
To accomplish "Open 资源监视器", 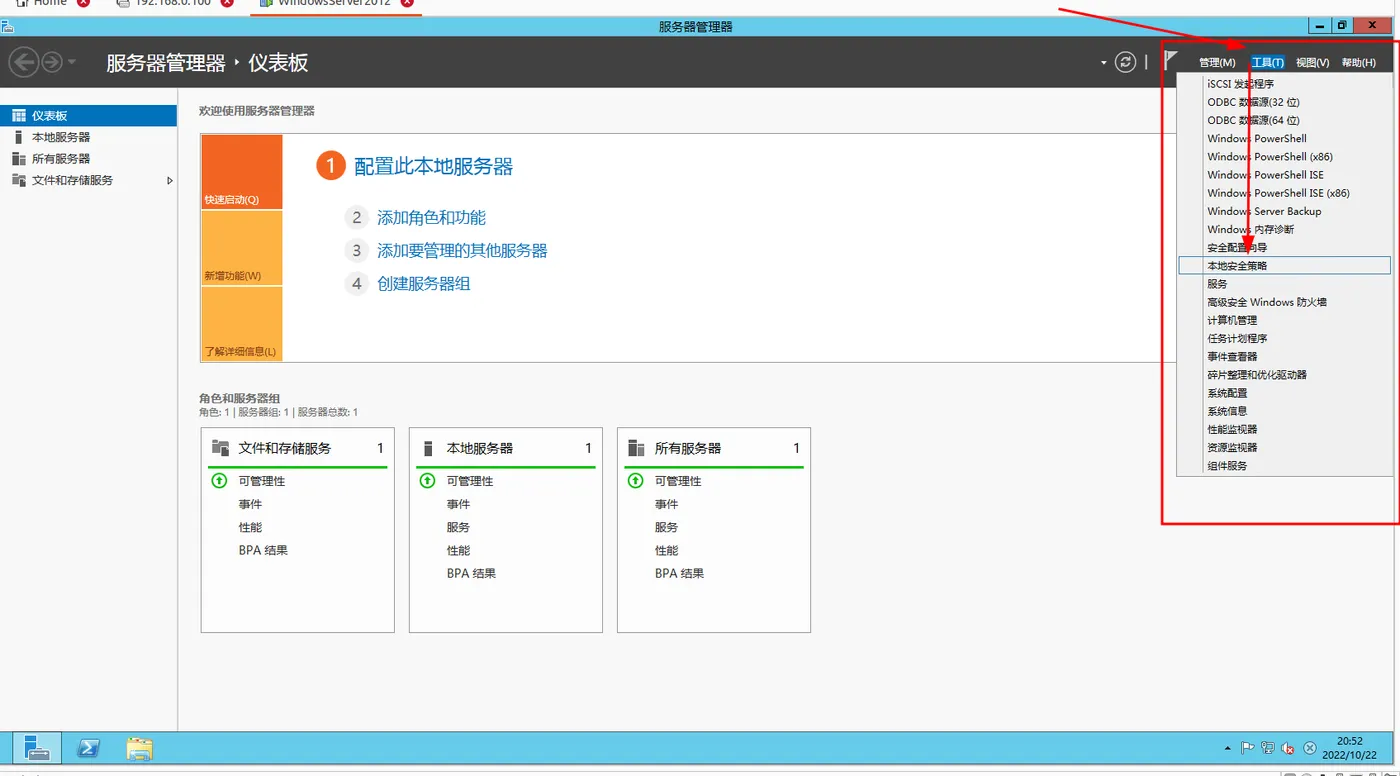I will point(1284,447).
